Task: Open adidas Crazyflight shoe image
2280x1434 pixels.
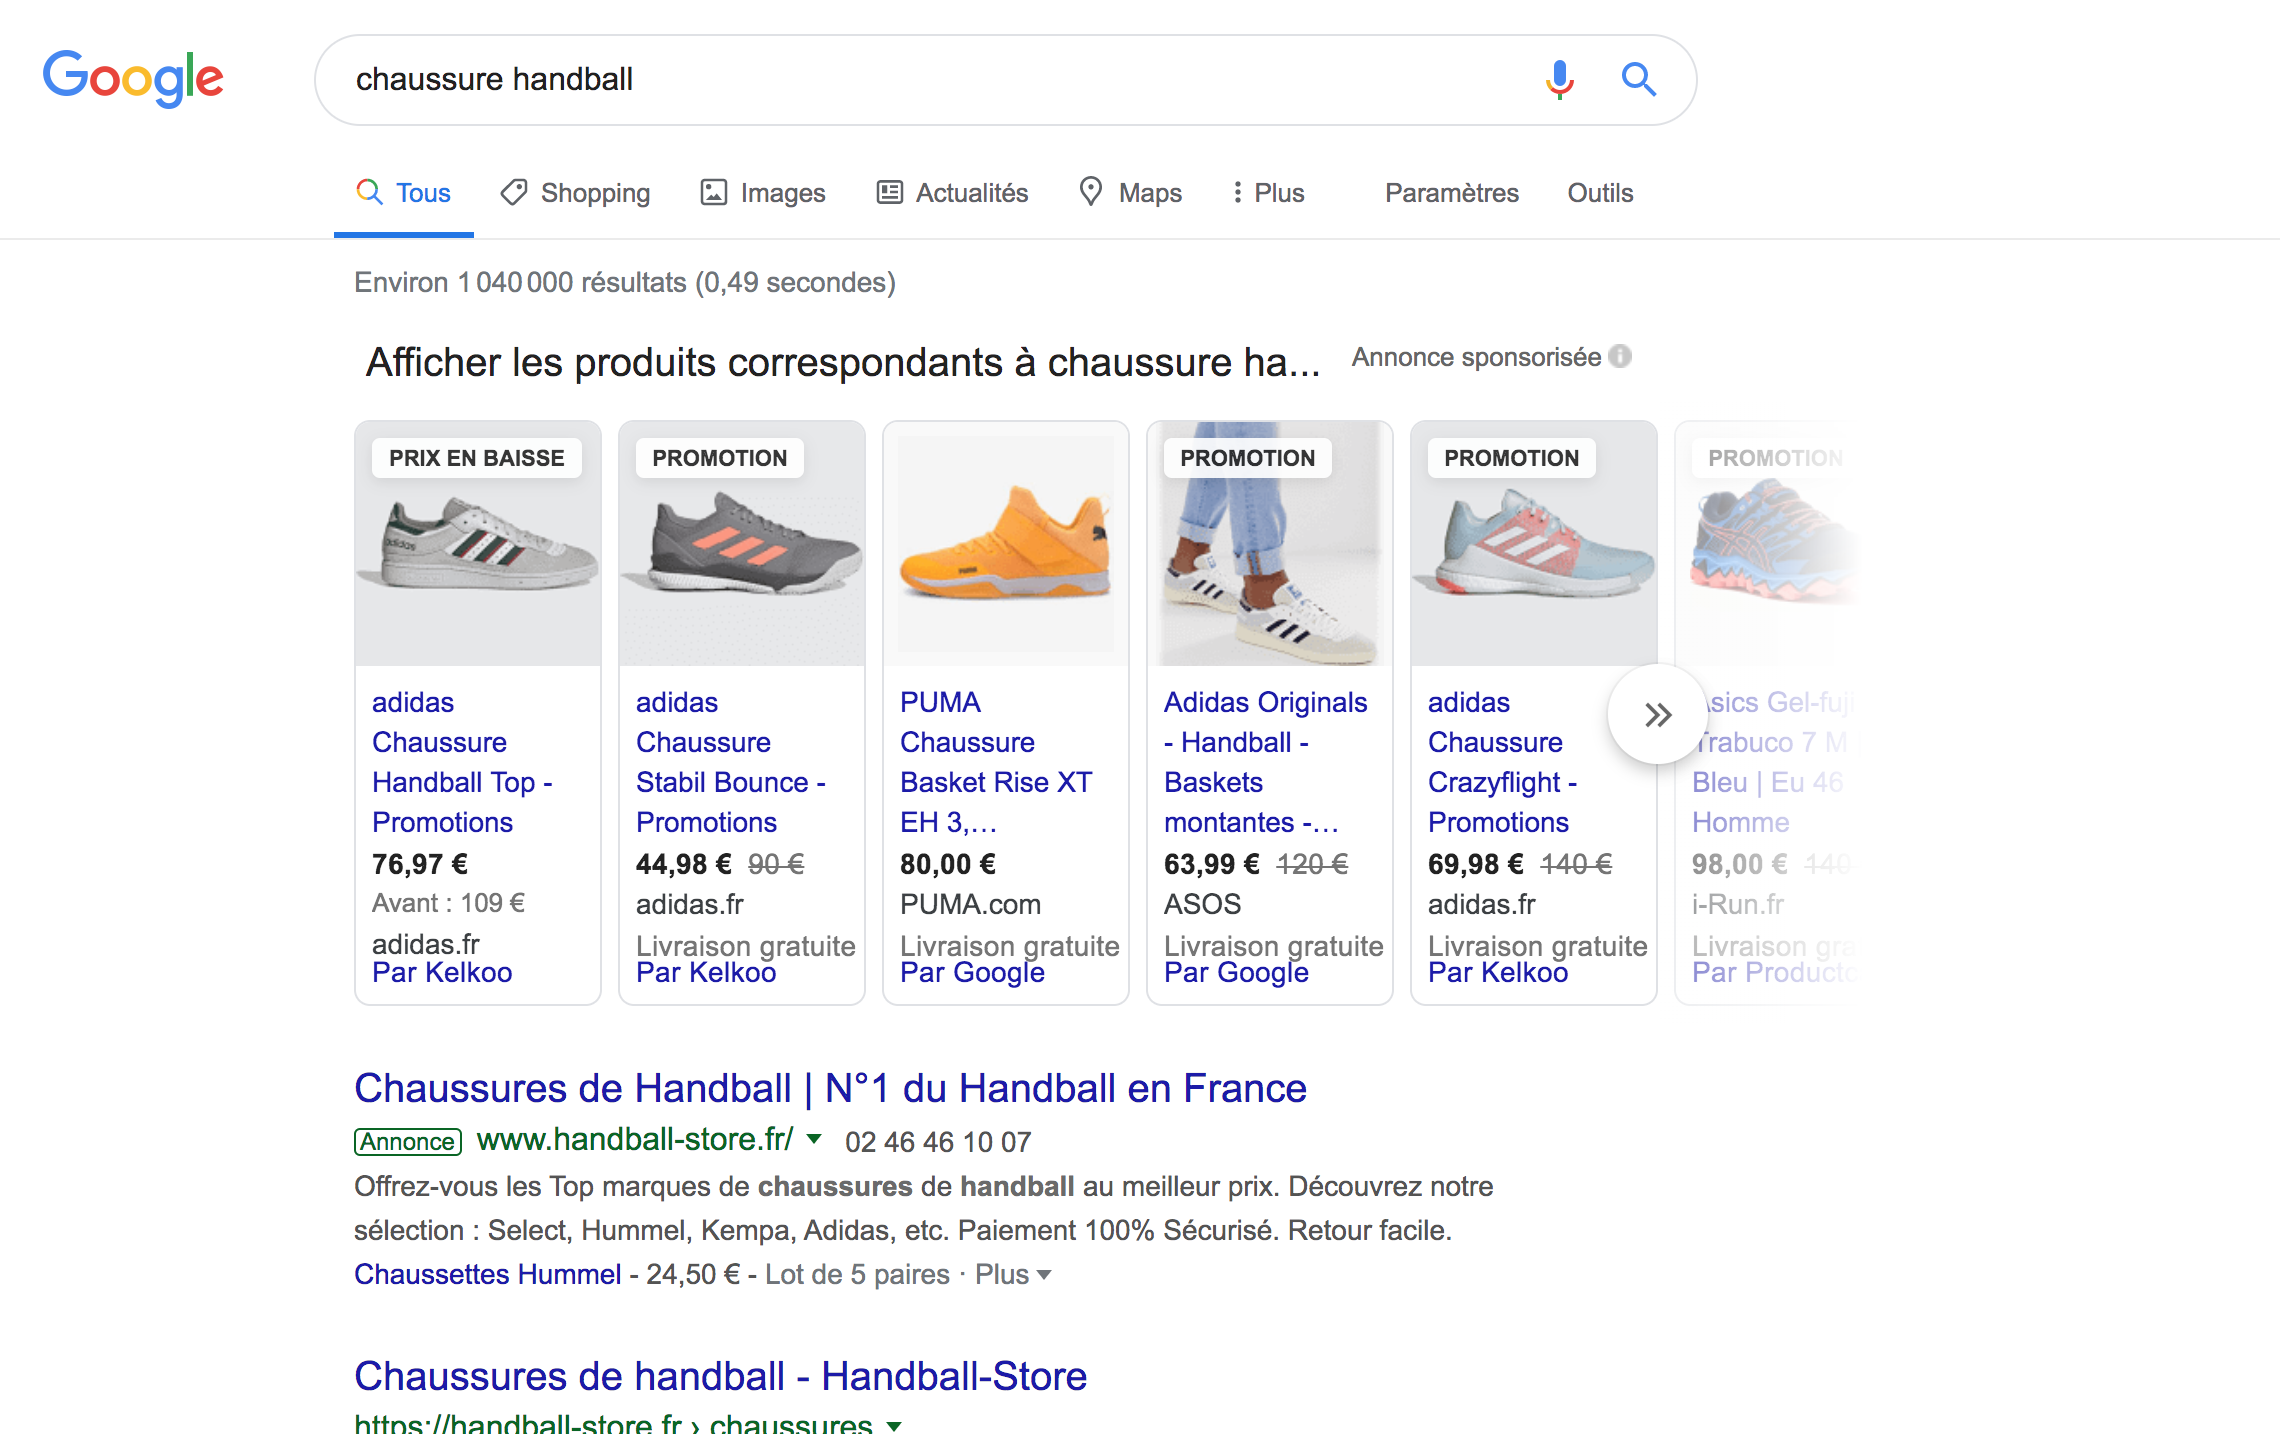Action: tap(1534, 543)
